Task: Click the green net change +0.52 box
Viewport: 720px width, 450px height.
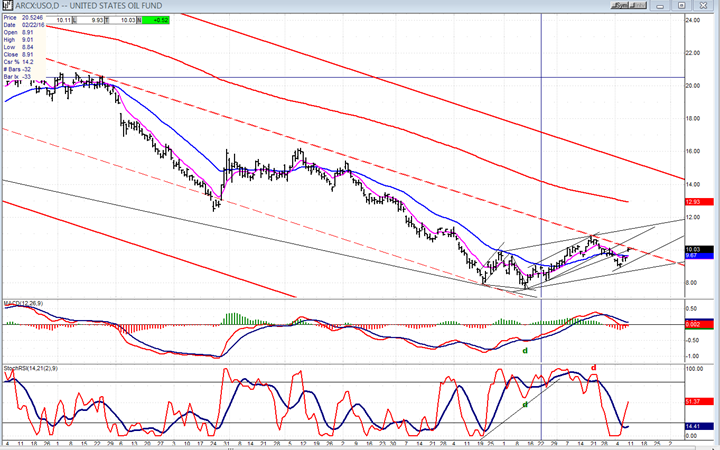Action: [156, 18]
